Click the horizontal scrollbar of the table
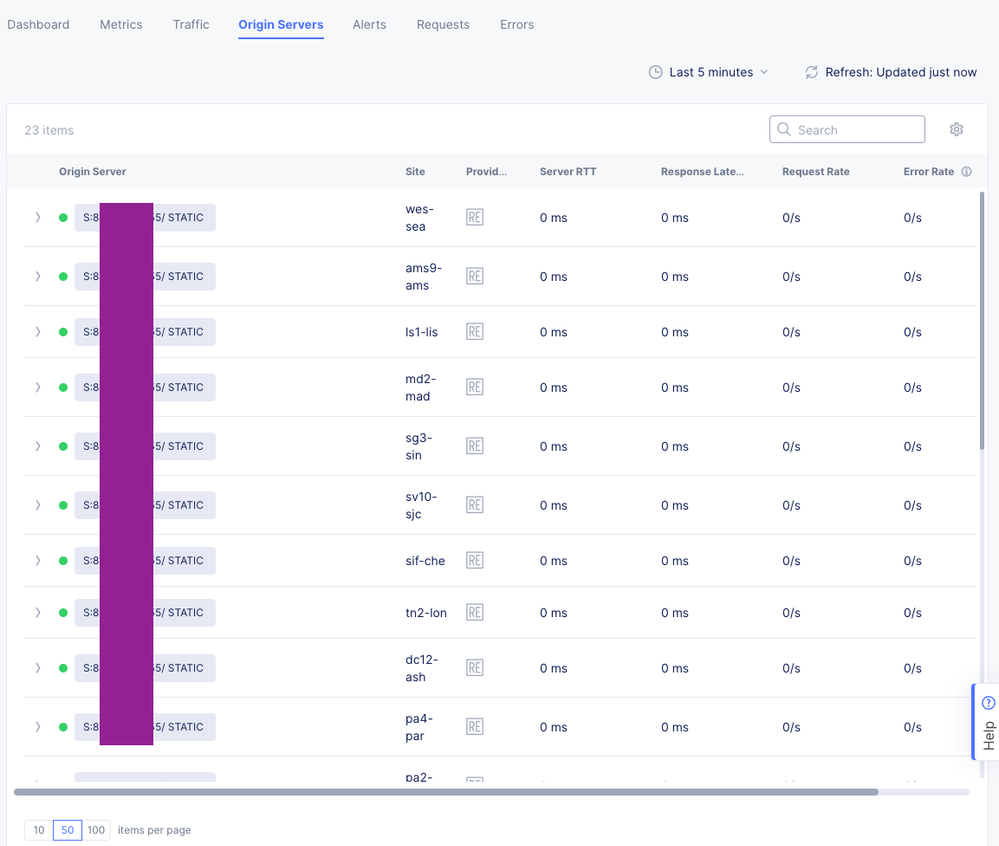Viewport: 999px width, 846px height. pyautogui.click(x=446, y=792)
